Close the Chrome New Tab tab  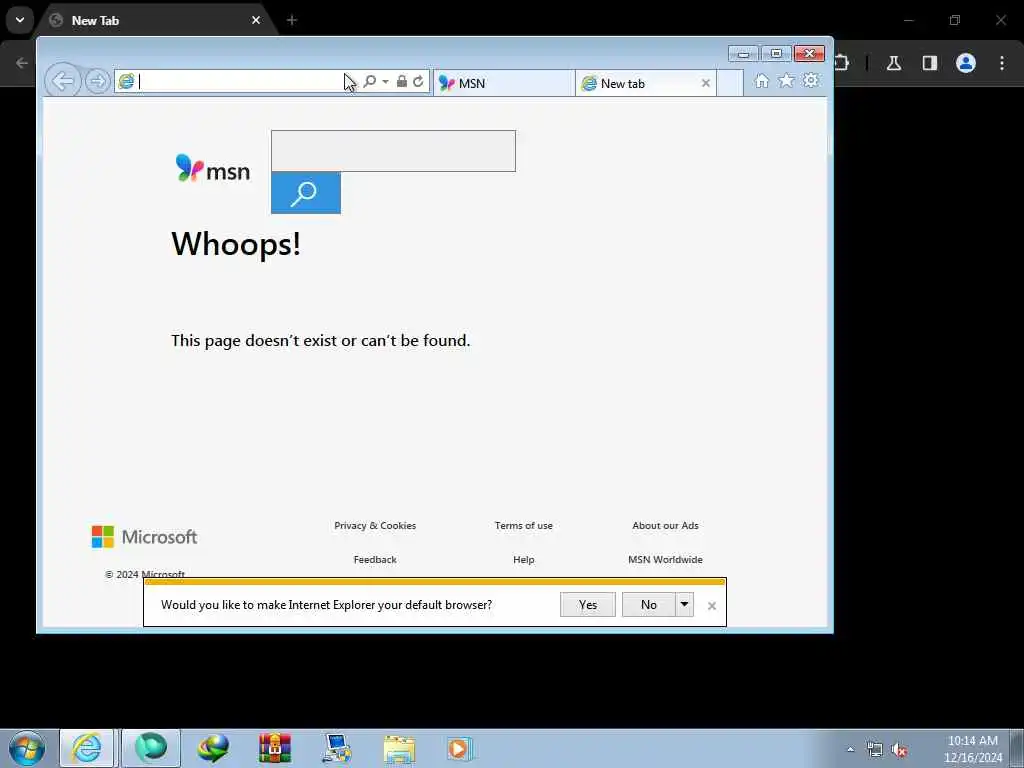256,20
